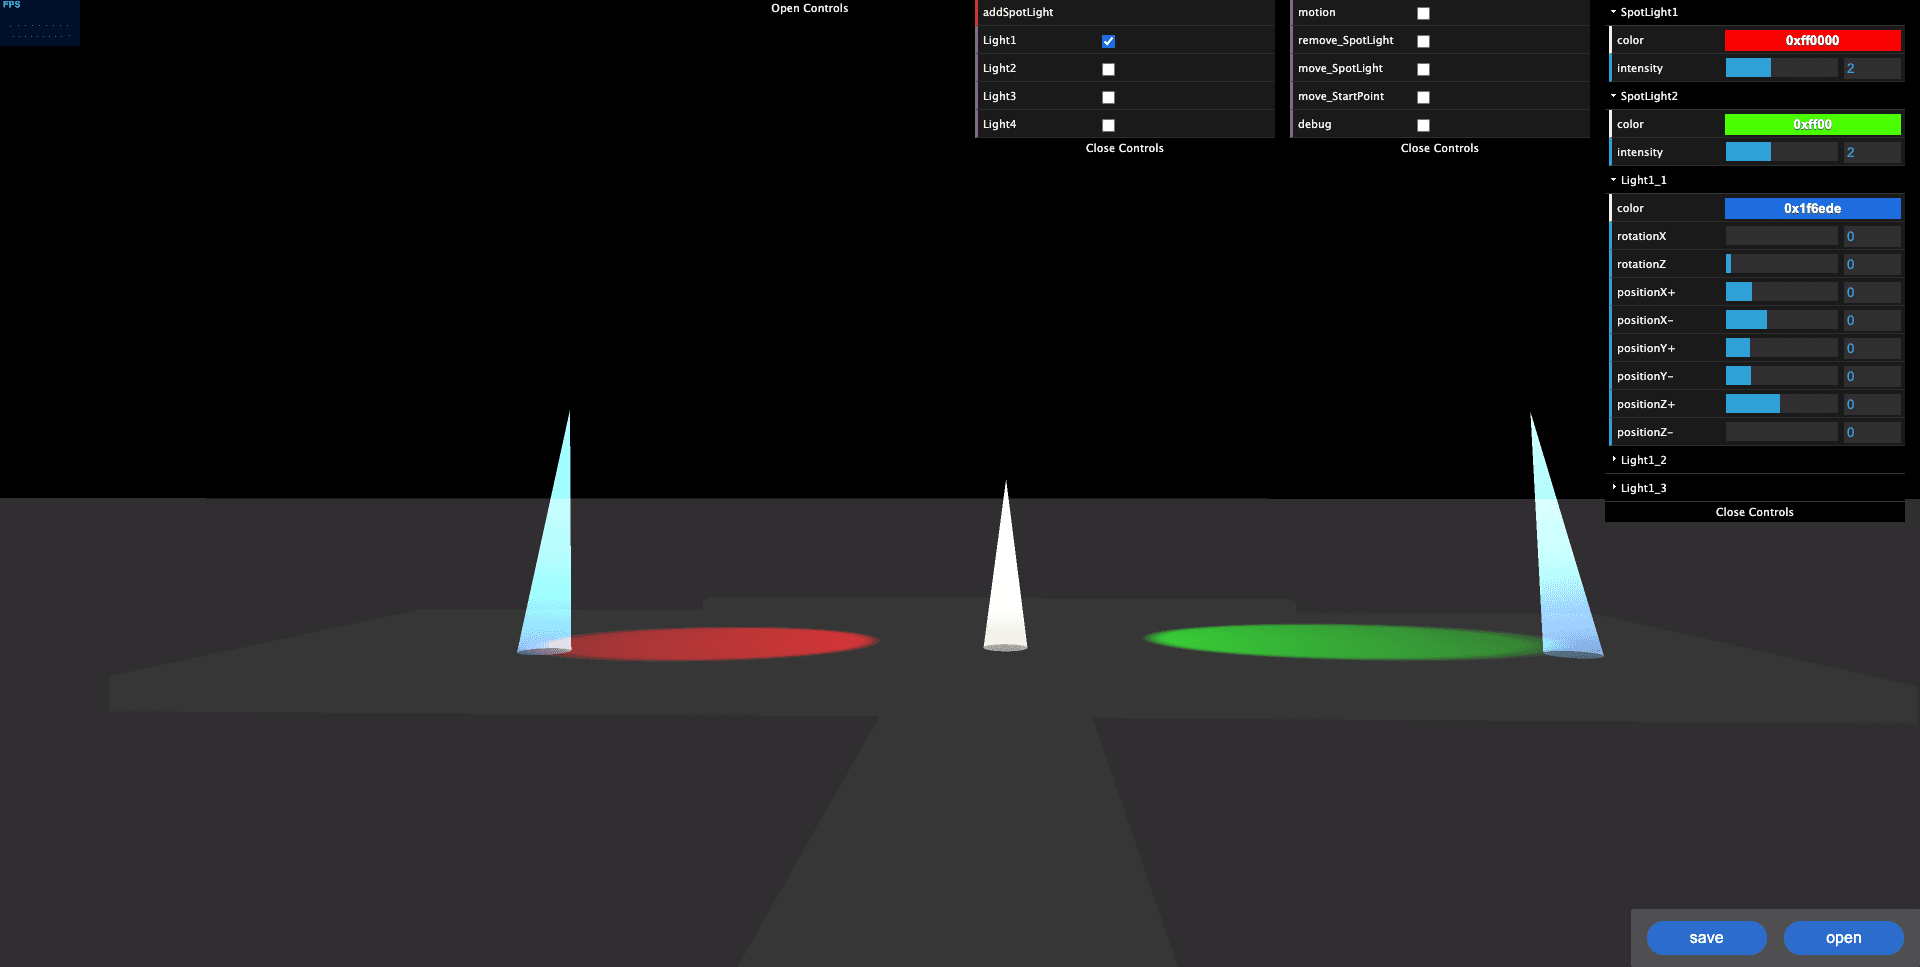The height and width of the screenshot is (967, 1920).
Task: Enable the move_SpotLight checkbox
Action: coord(1423,69)
